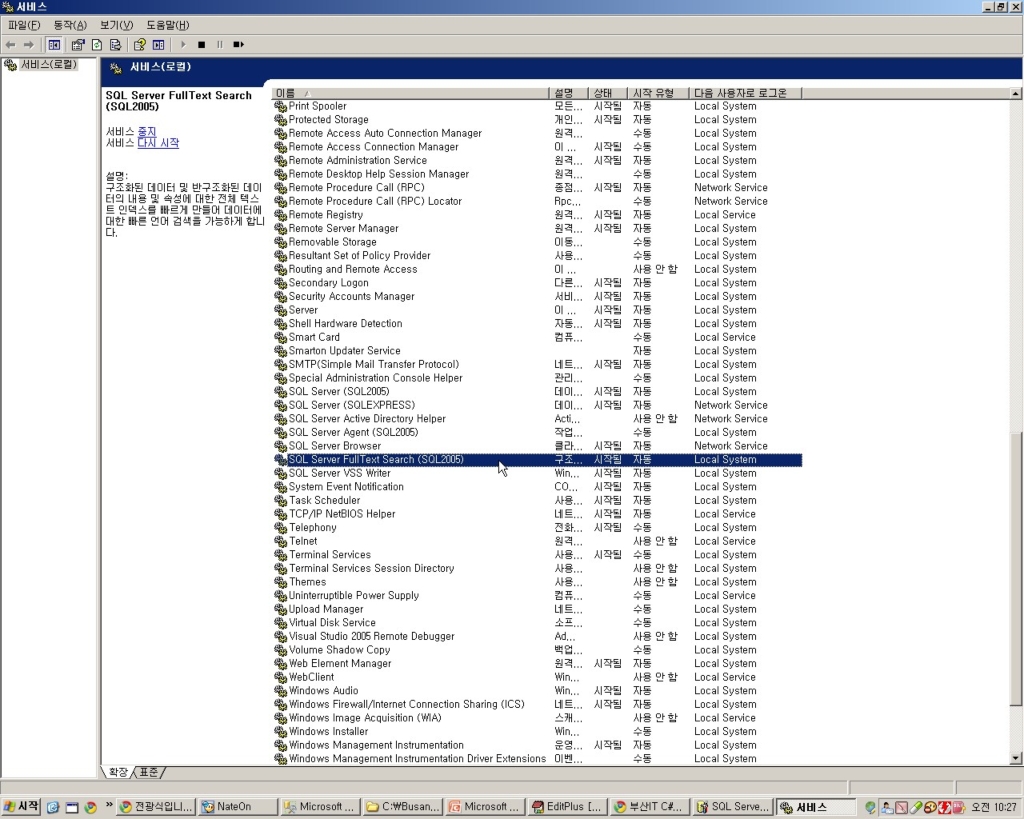
Task: Click the Export List toolbar icon
Action: [116, 44]
